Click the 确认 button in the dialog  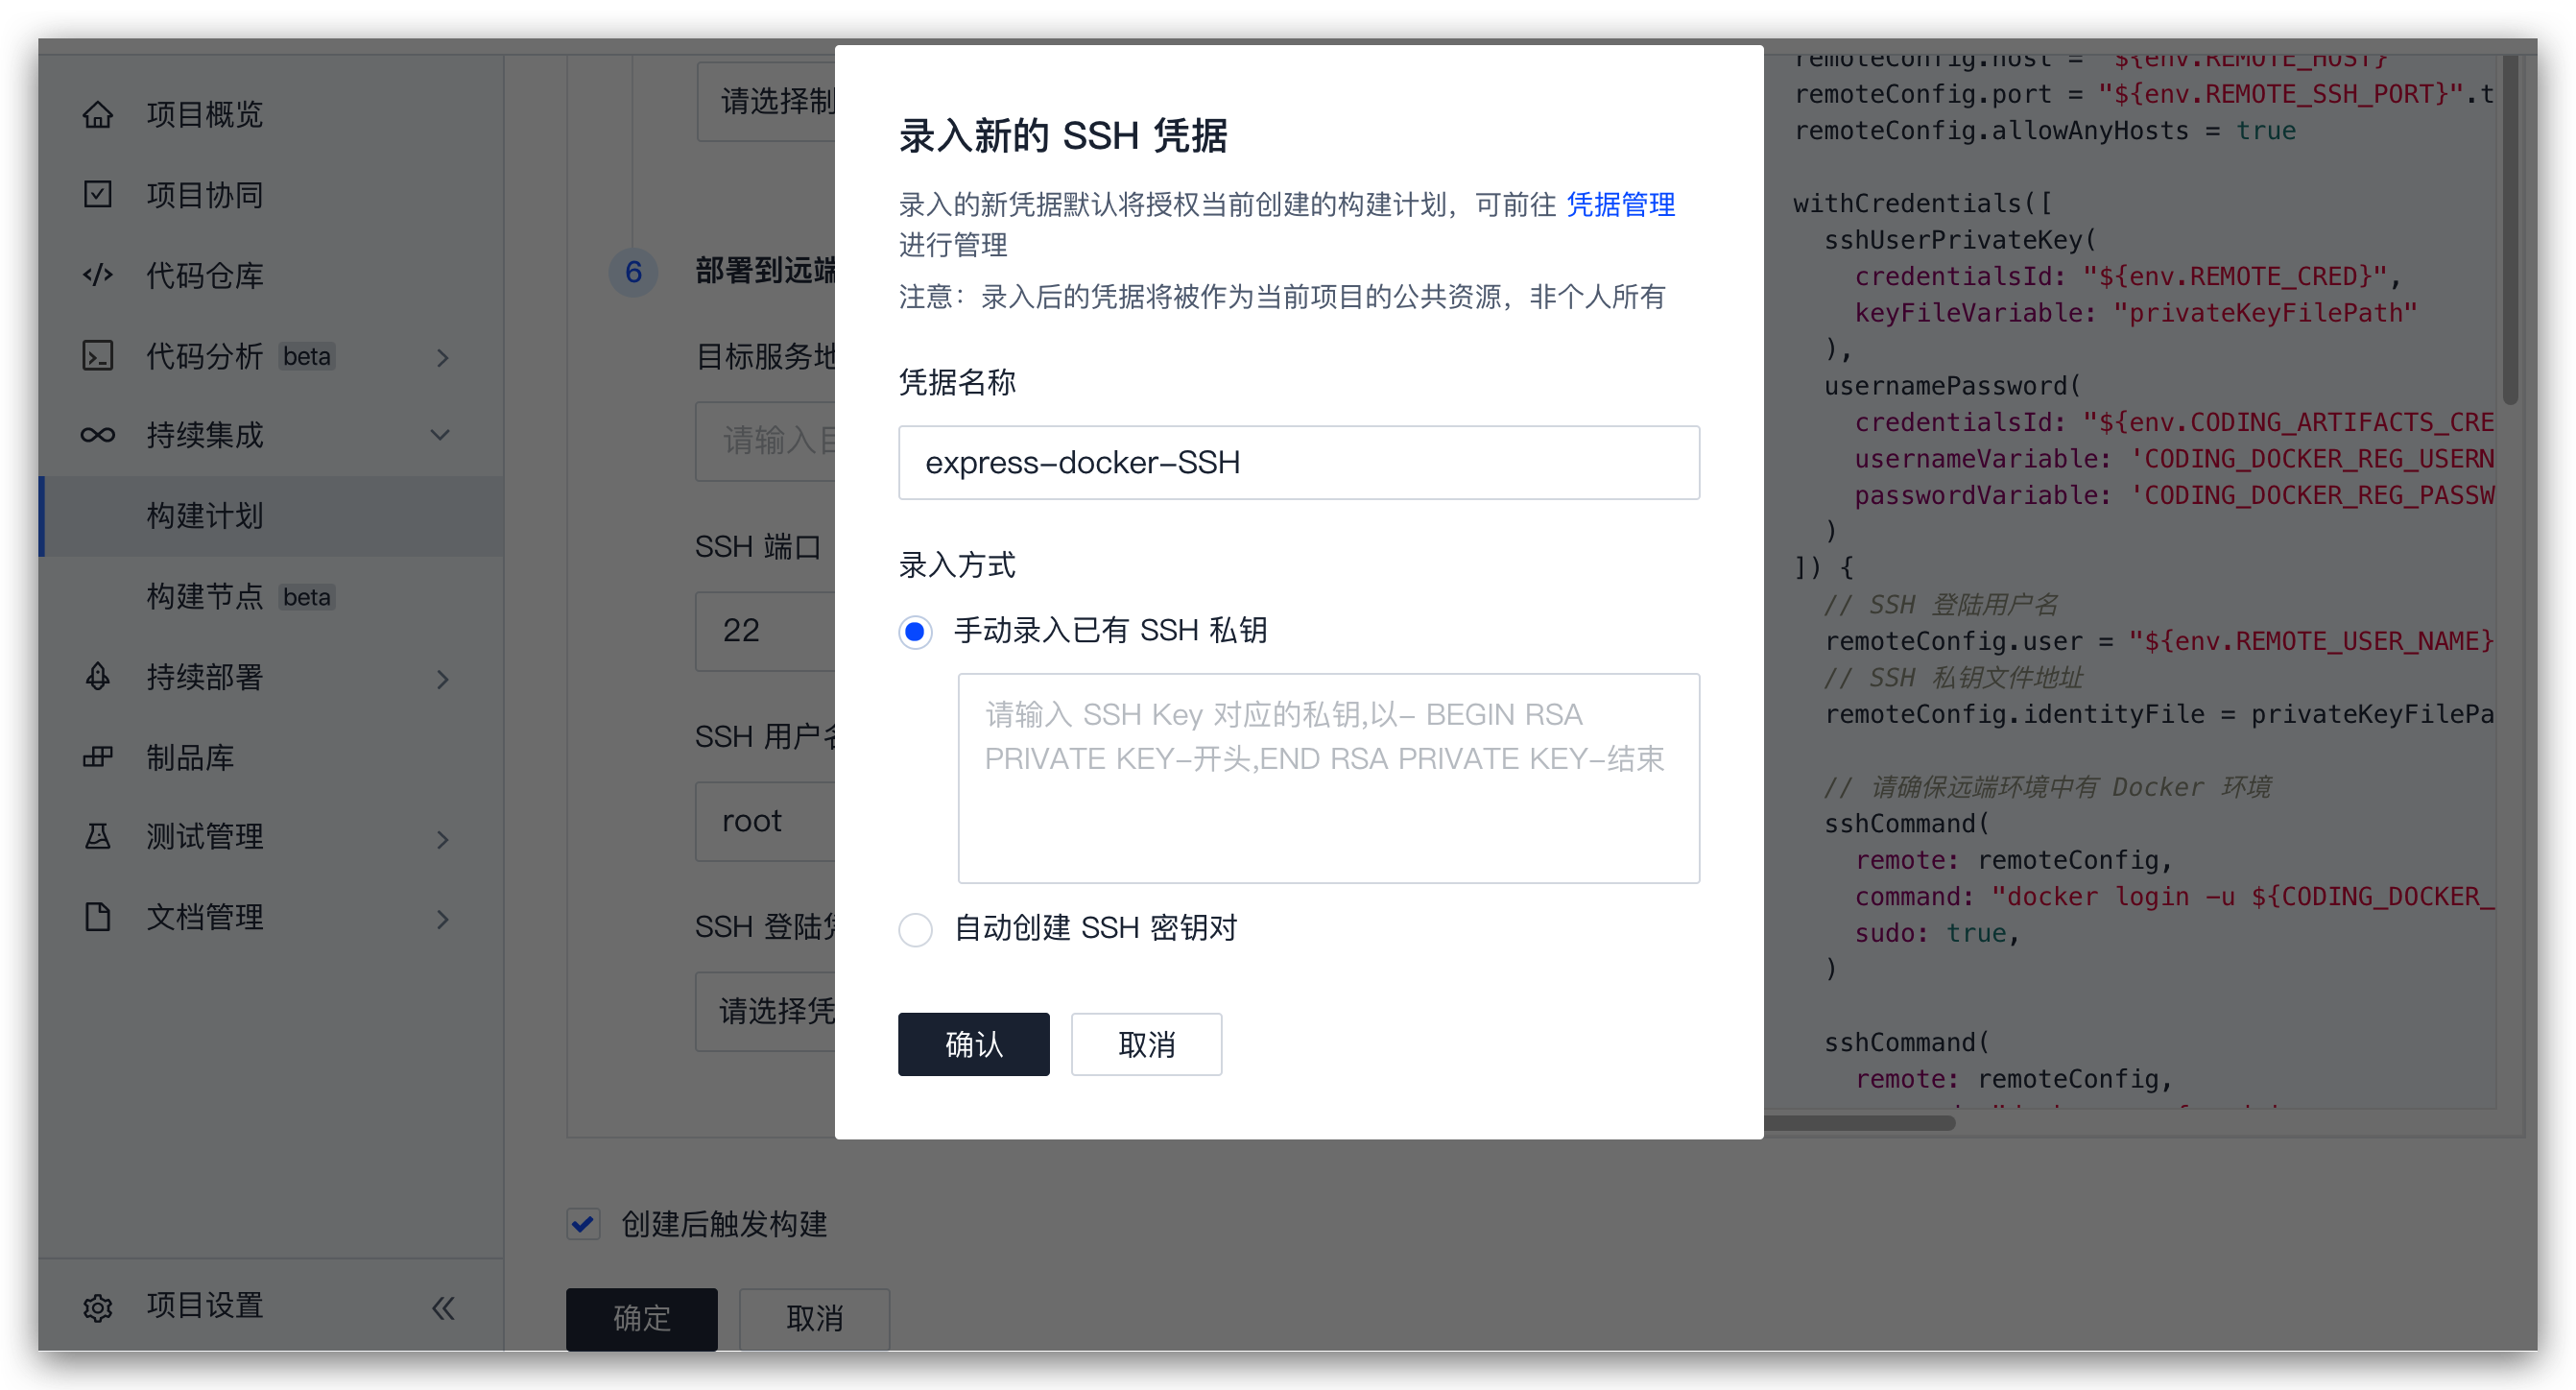[973, 1044]
